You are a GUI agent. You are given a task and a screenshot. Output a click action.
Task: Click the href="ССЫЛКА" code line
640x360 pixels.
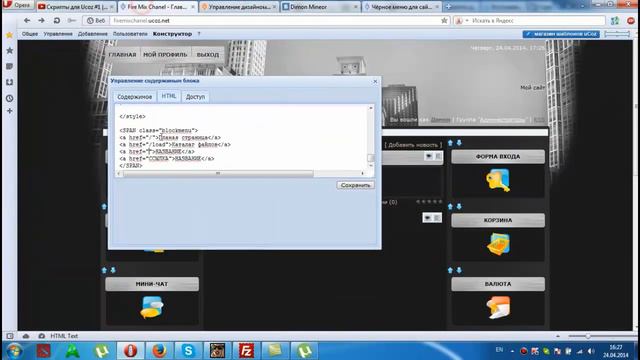pyautogui.click(x=167, y=158)
